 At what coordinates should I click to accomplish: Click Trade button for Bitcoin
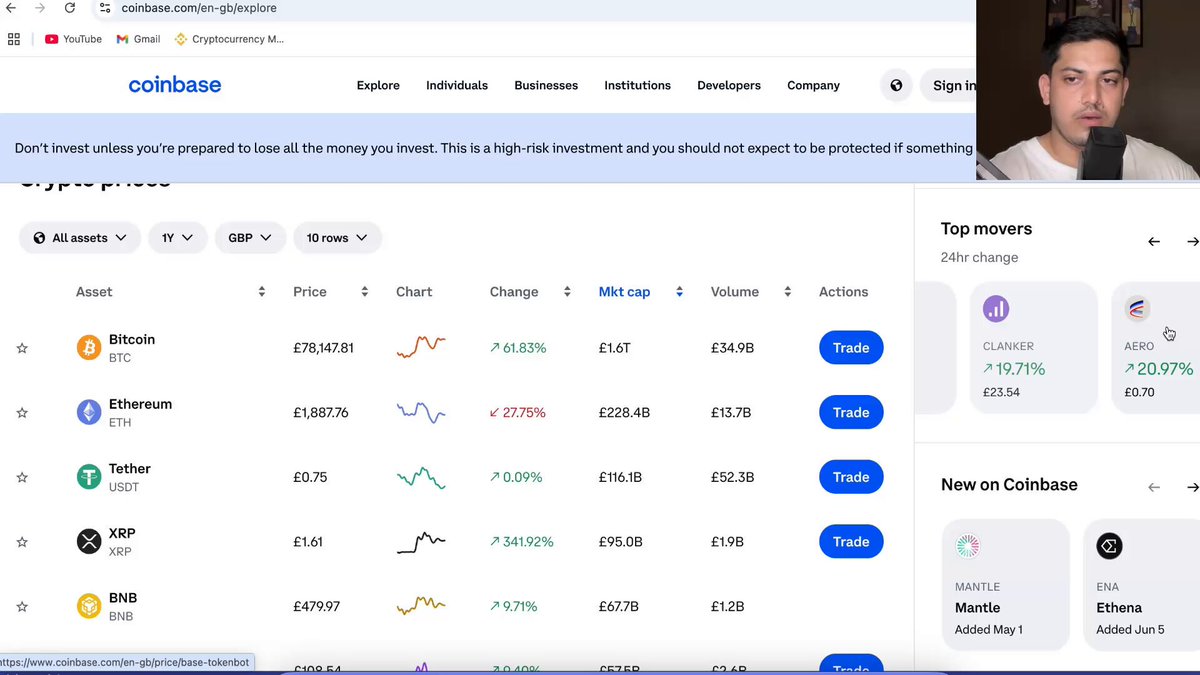851,348
